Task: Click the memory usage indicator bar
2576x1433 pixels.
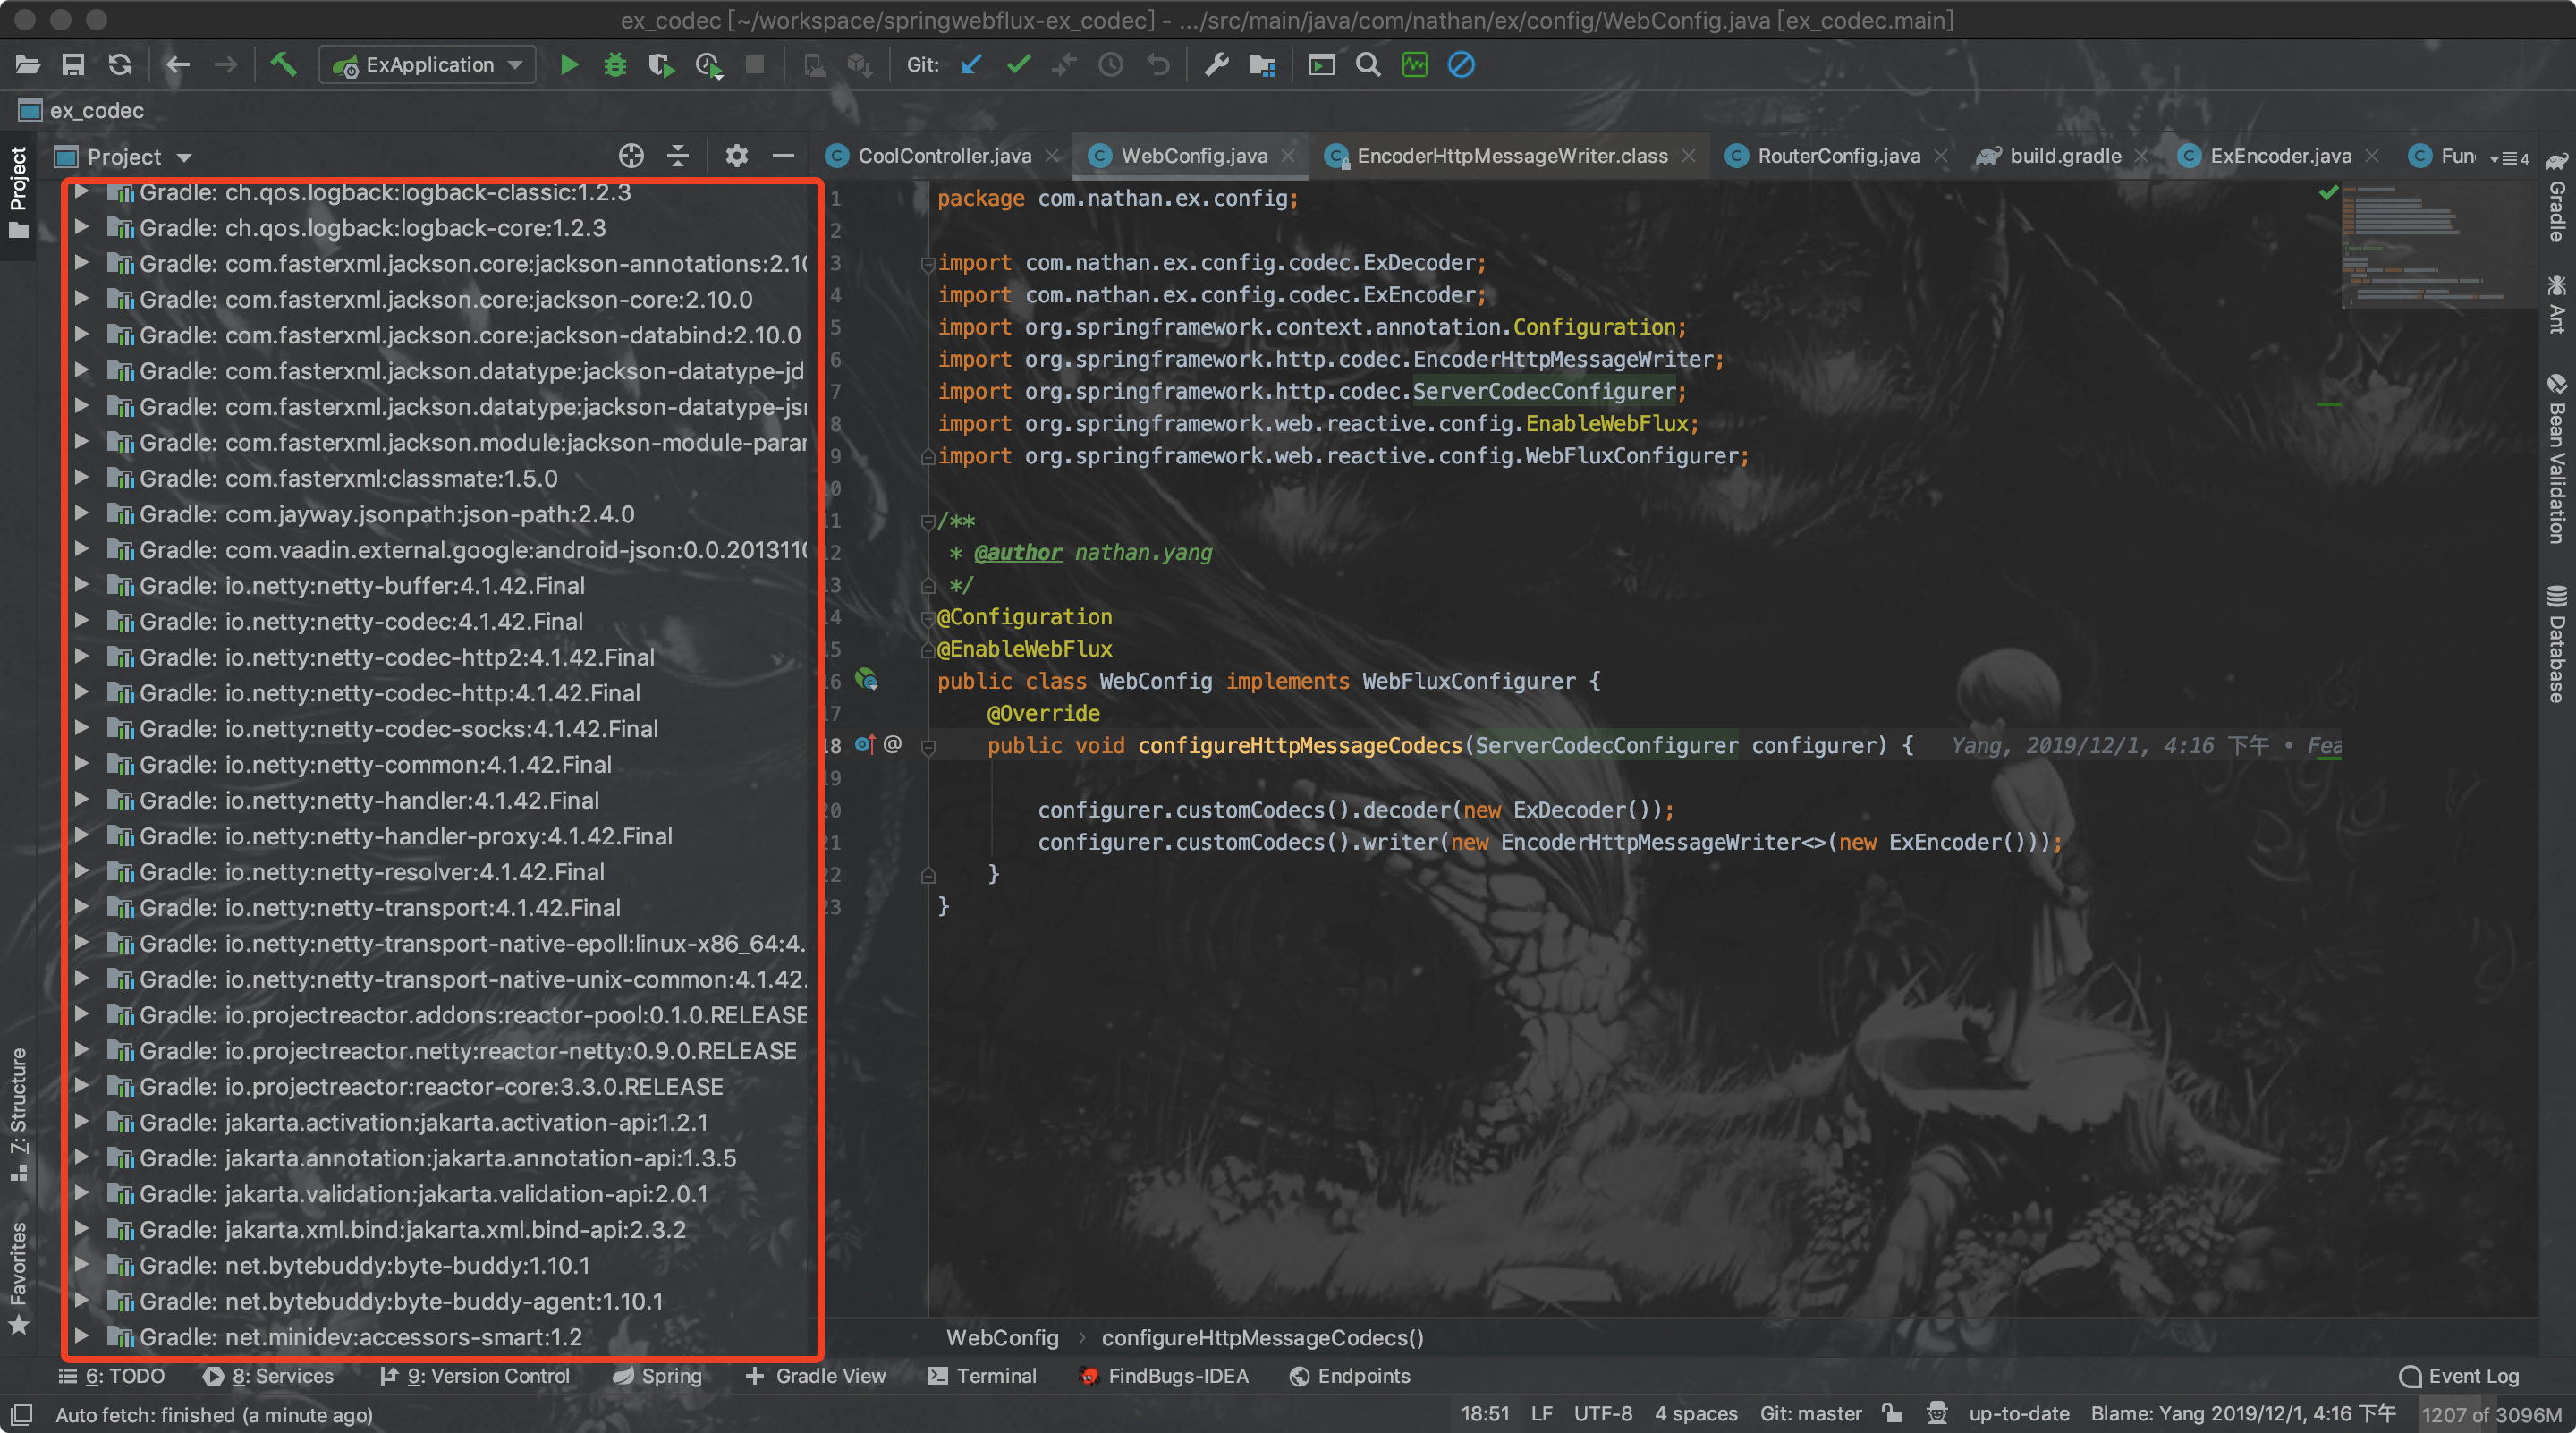Action: pyautogui.click(x=2490, y=1414)
